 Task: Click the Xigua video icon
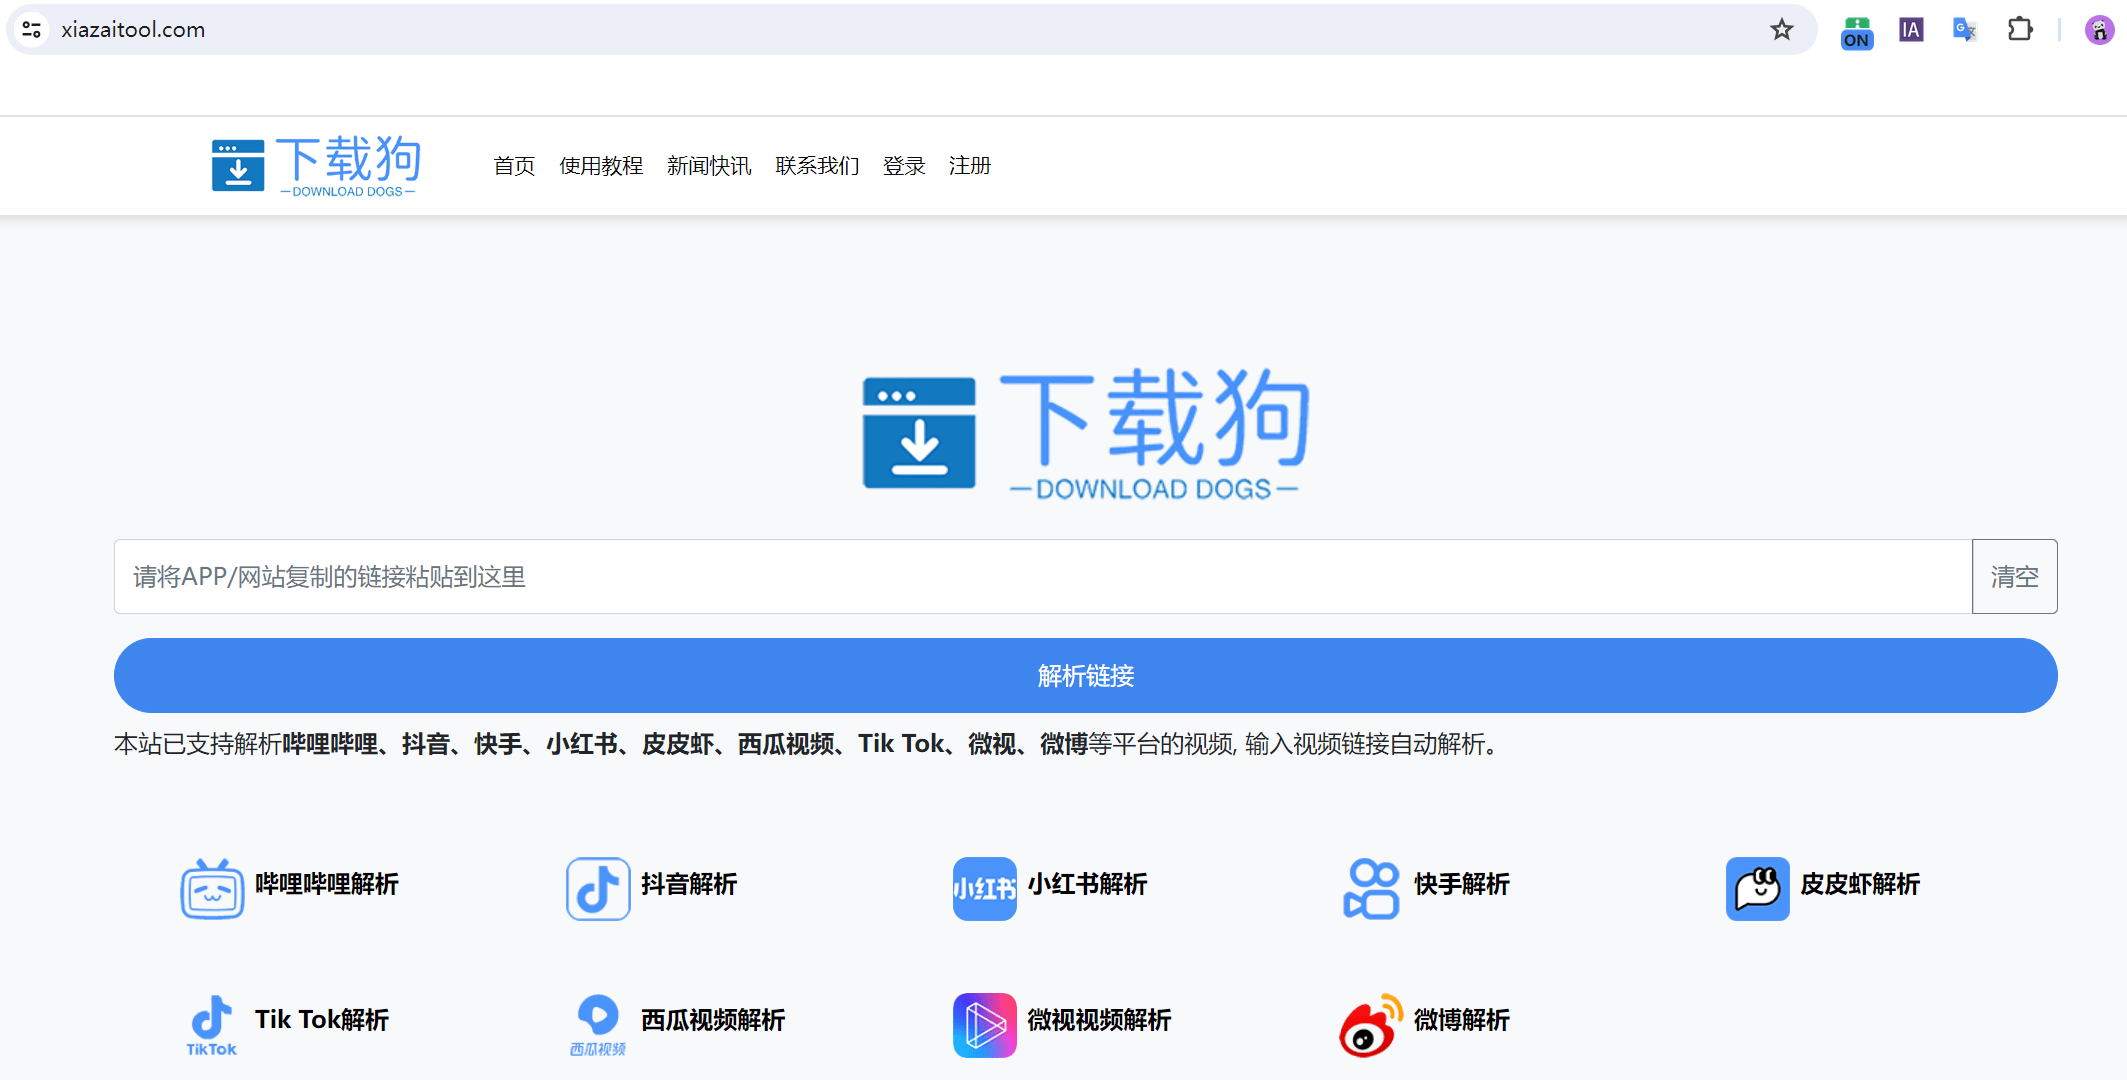pos(598,1024)
